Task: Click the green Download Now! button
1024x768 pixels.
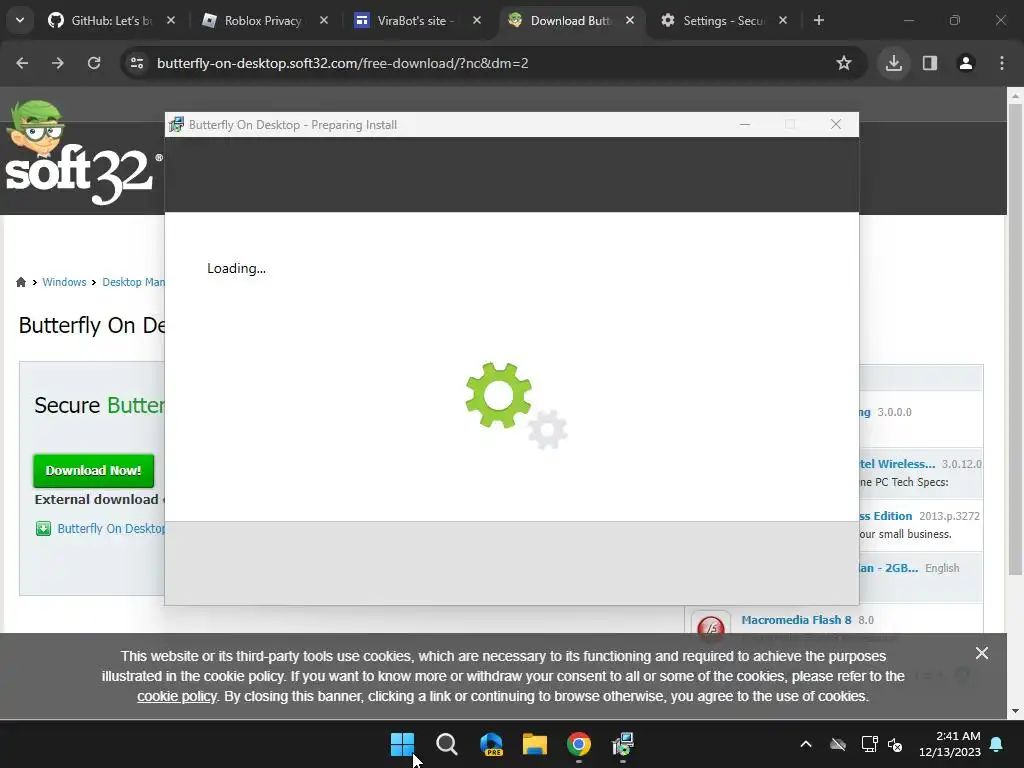Action: [x=93, y=470]
